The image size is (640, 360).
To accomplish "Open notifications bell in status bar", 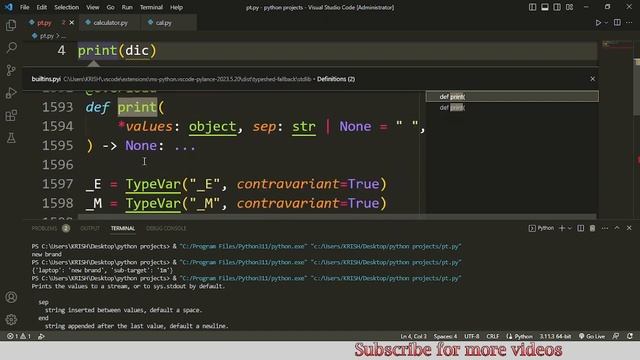I will [x=630, y=336].
